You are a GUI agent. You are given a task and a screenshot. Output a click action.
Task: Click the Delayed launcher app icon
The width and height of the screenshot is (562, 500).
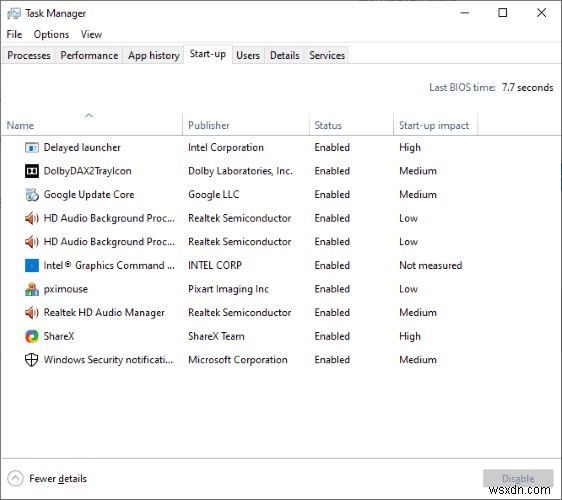(32, 147)
